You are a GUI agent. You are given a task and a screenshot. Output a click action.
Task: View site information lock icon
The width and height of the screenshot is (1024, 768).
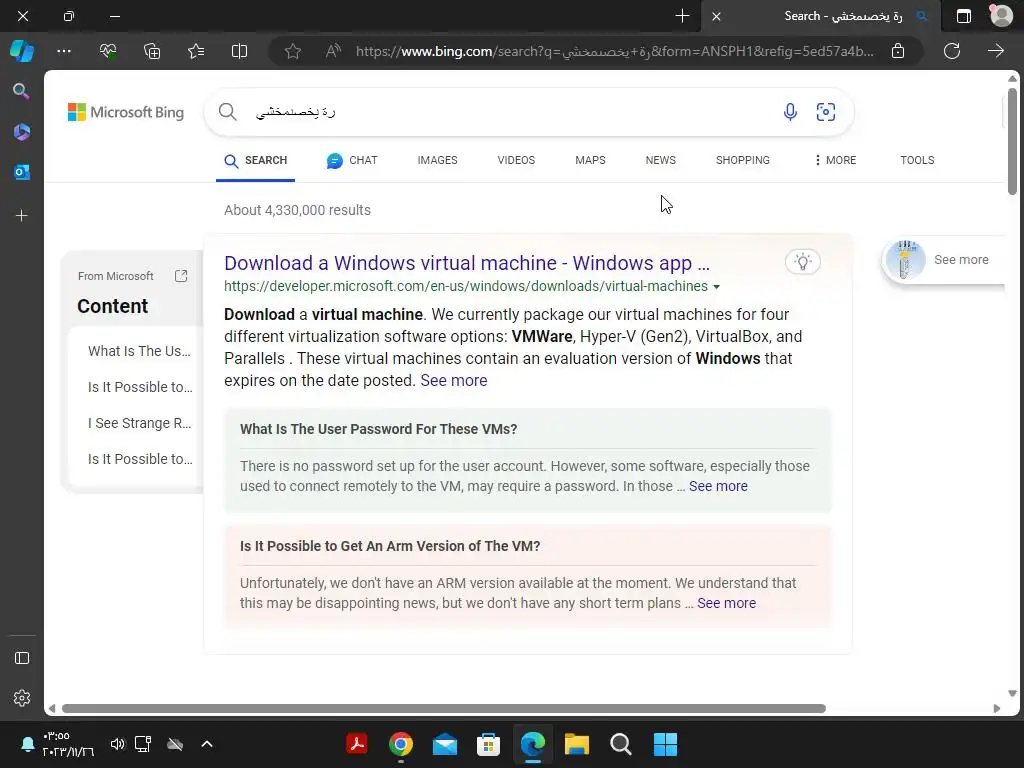click(898, 51)
